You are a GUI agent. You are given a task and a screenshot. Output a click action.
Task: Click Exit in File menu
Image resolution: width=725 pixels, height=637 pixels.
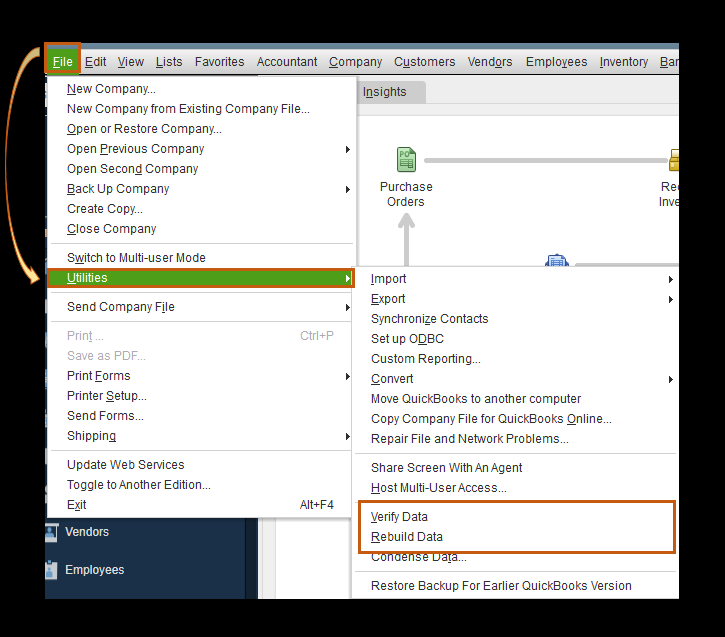click(x=201, y=505)
